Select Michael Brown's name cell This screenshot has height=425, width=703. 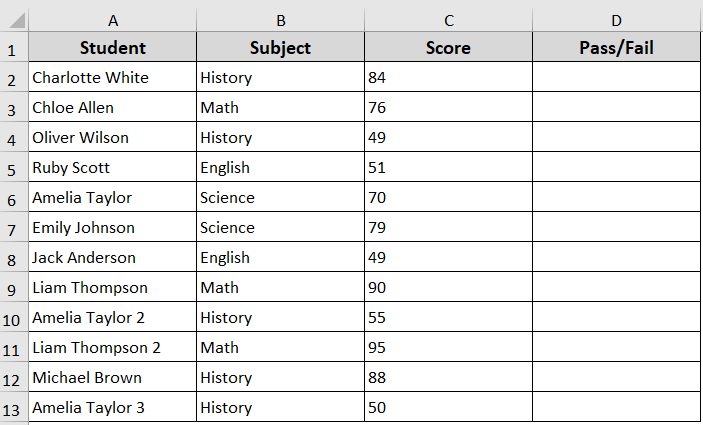pos(112,378)
